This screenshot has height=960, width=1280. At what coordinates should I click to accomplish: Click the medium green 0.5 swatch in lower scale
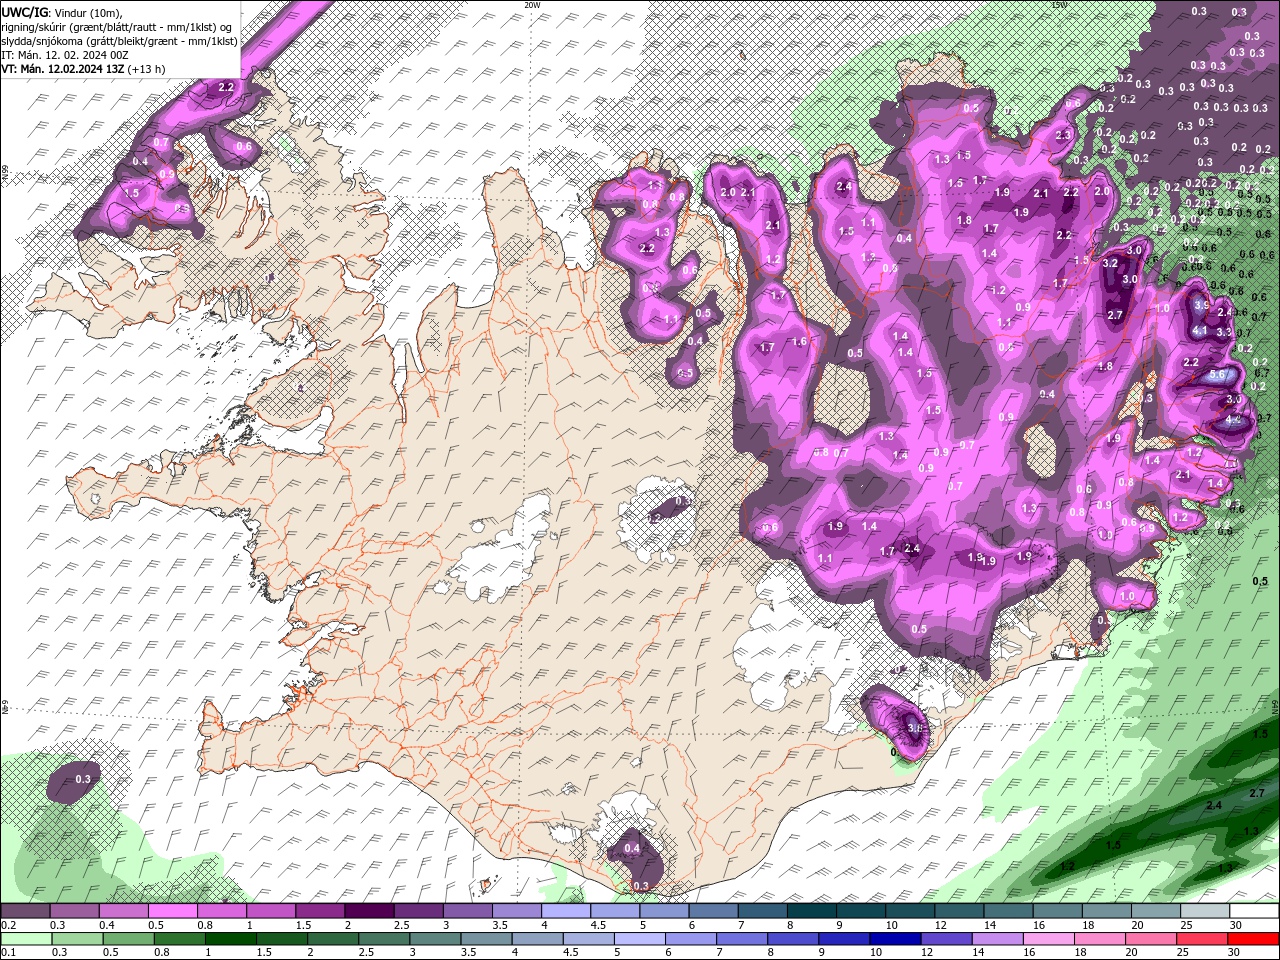coord(128,939)
